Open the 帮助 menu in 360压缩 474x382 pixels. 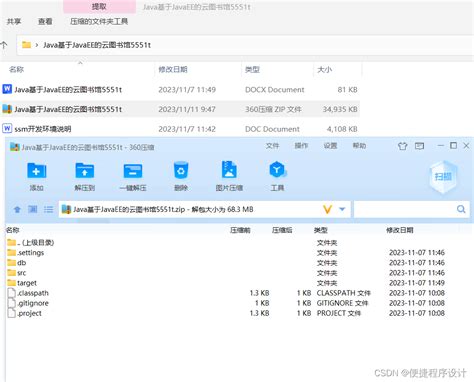[x=359, y=146]
